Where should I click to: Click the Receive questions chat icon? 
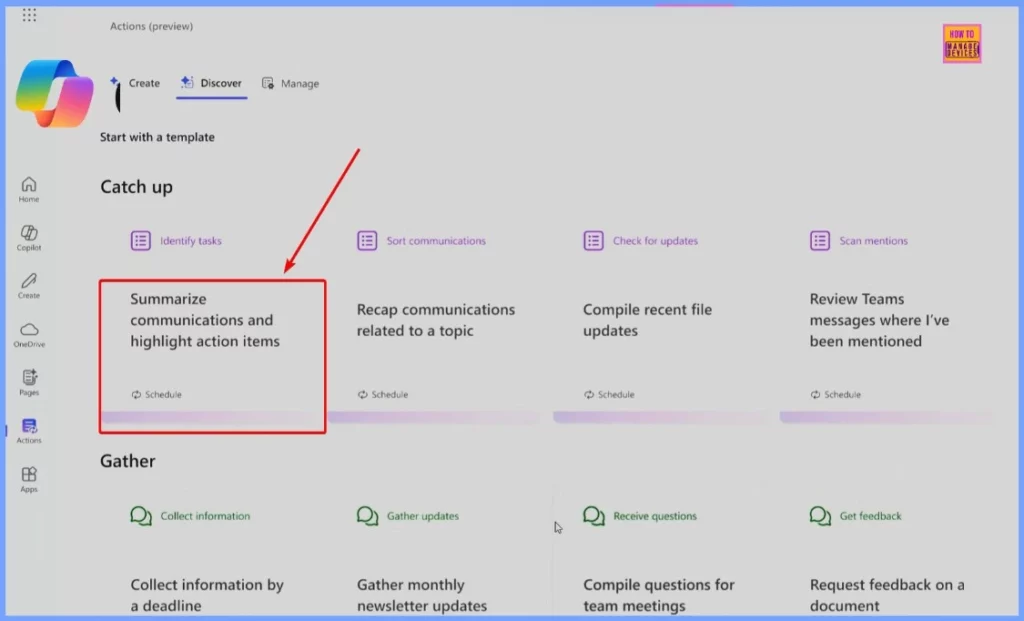(x=594, y=516)
